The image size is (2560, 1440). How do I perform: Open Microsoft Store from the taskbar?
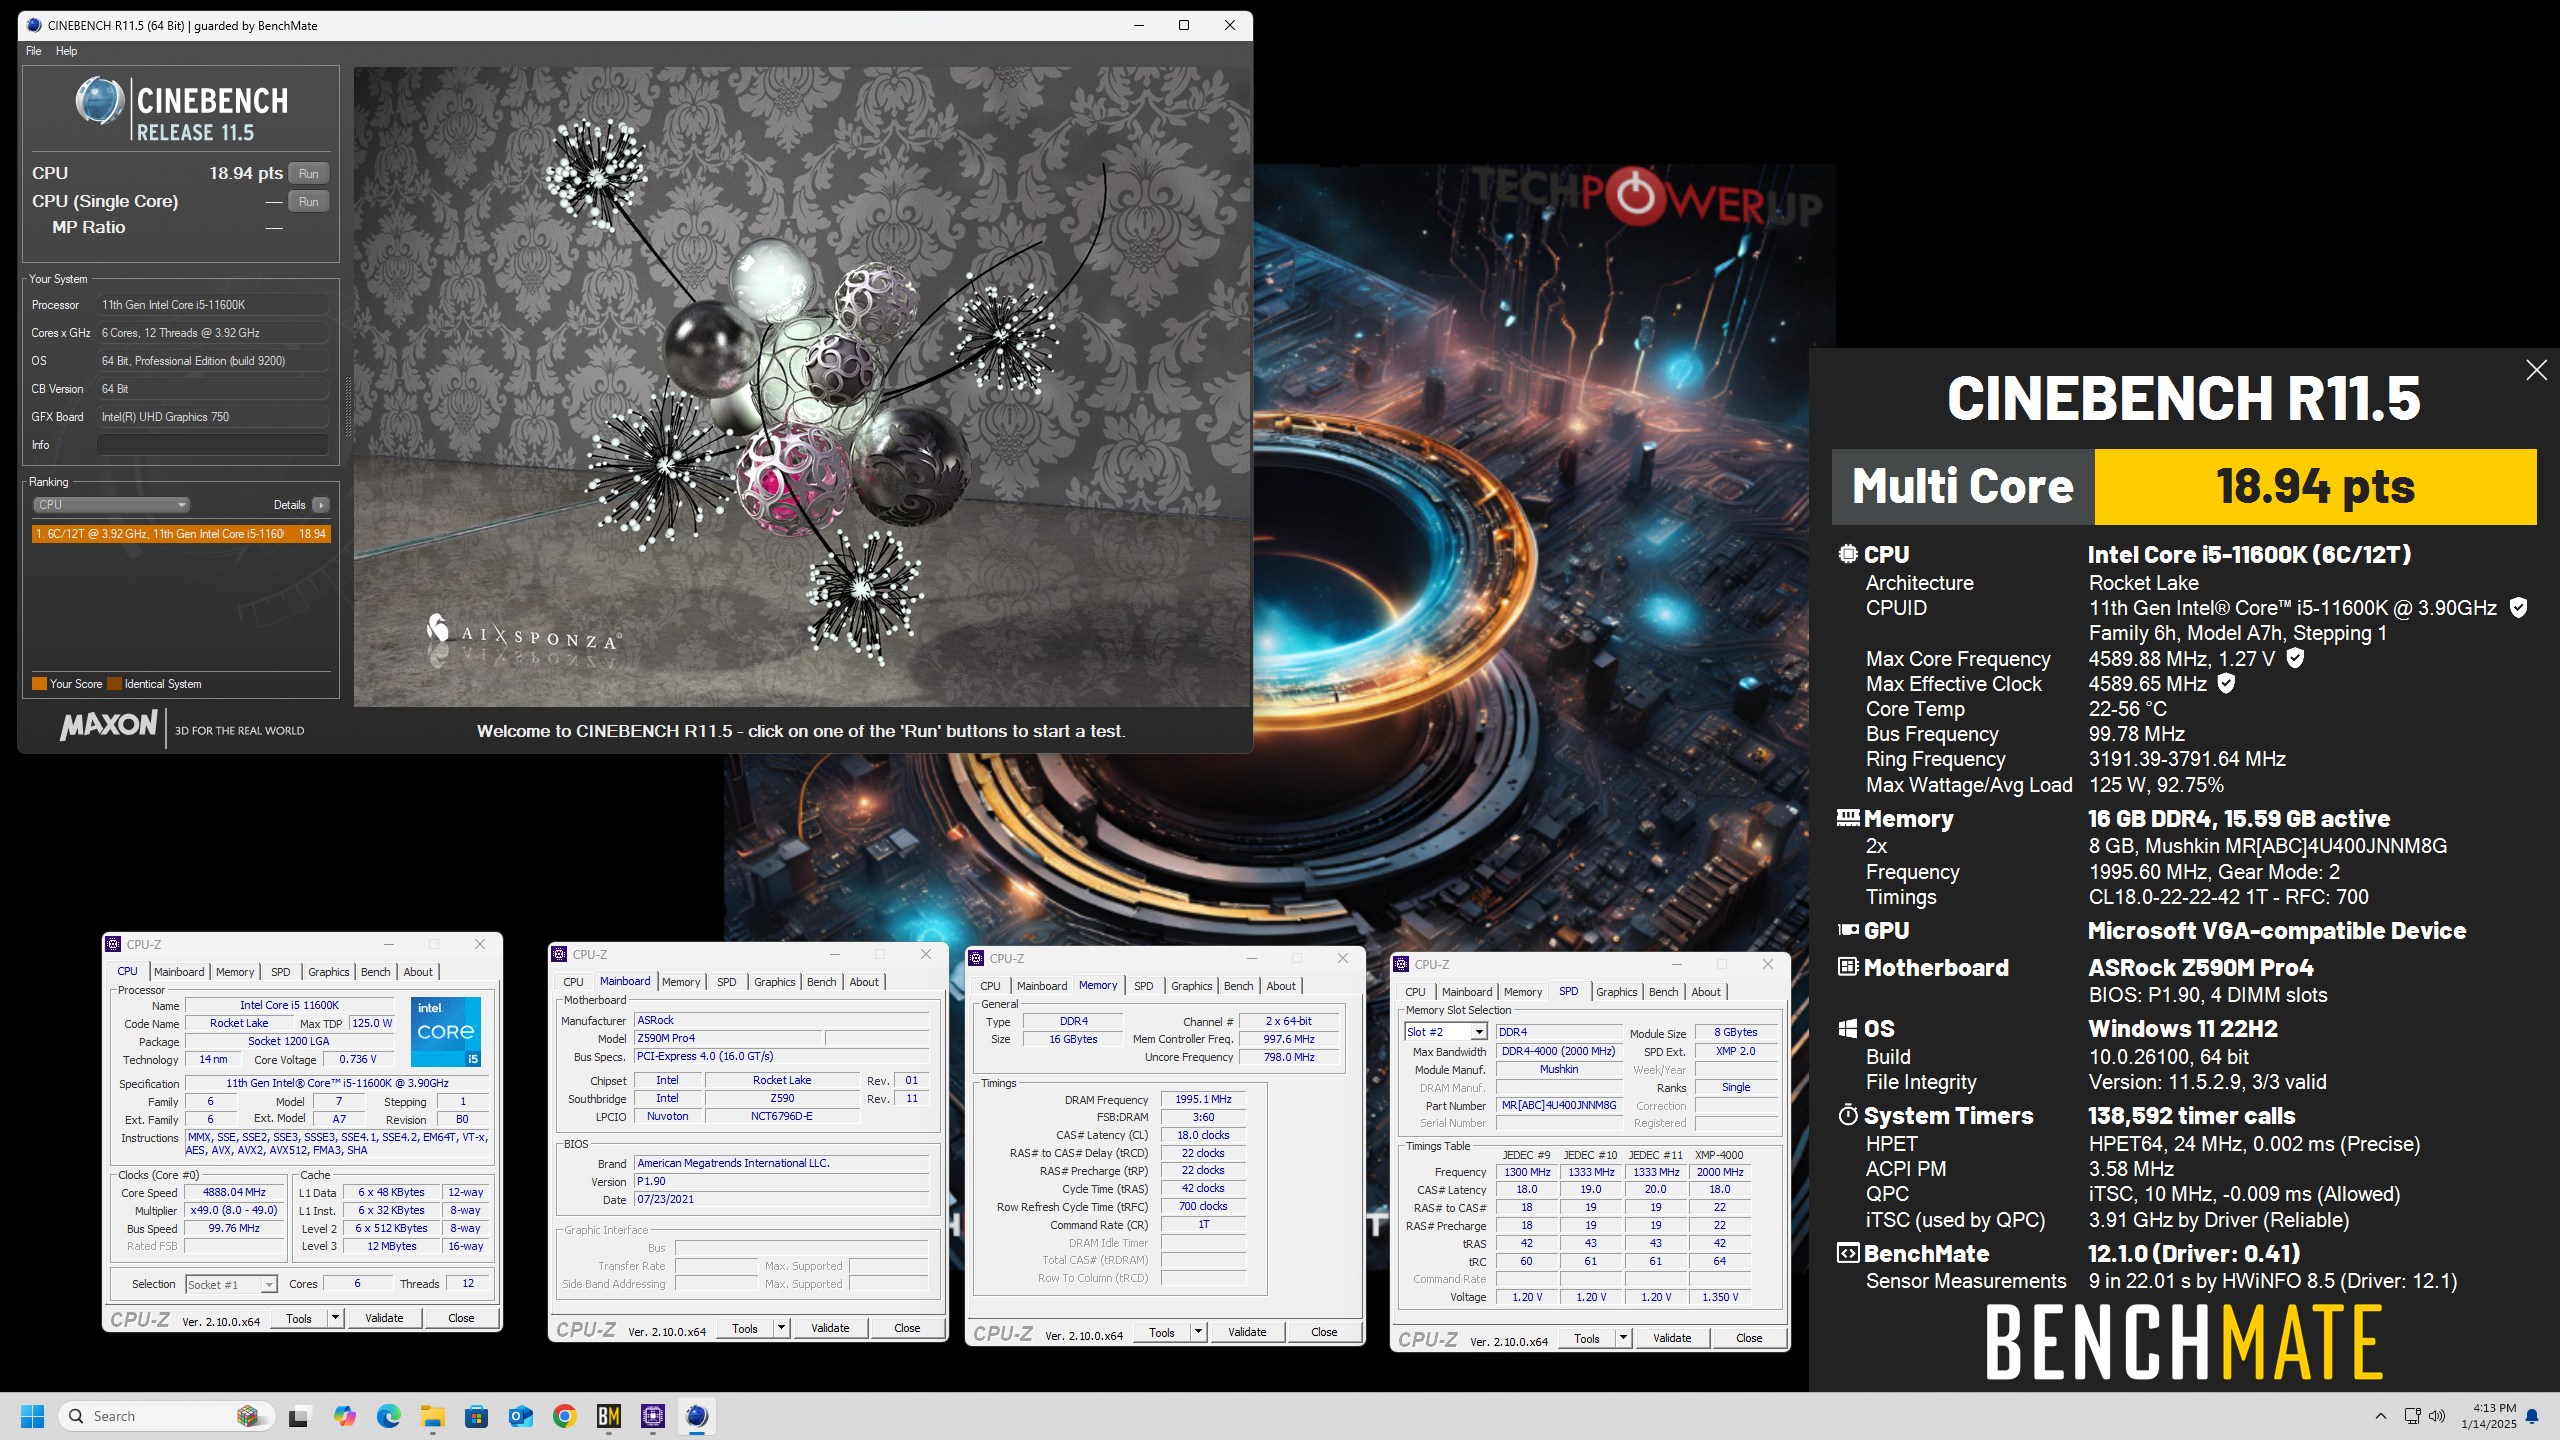476,1416
